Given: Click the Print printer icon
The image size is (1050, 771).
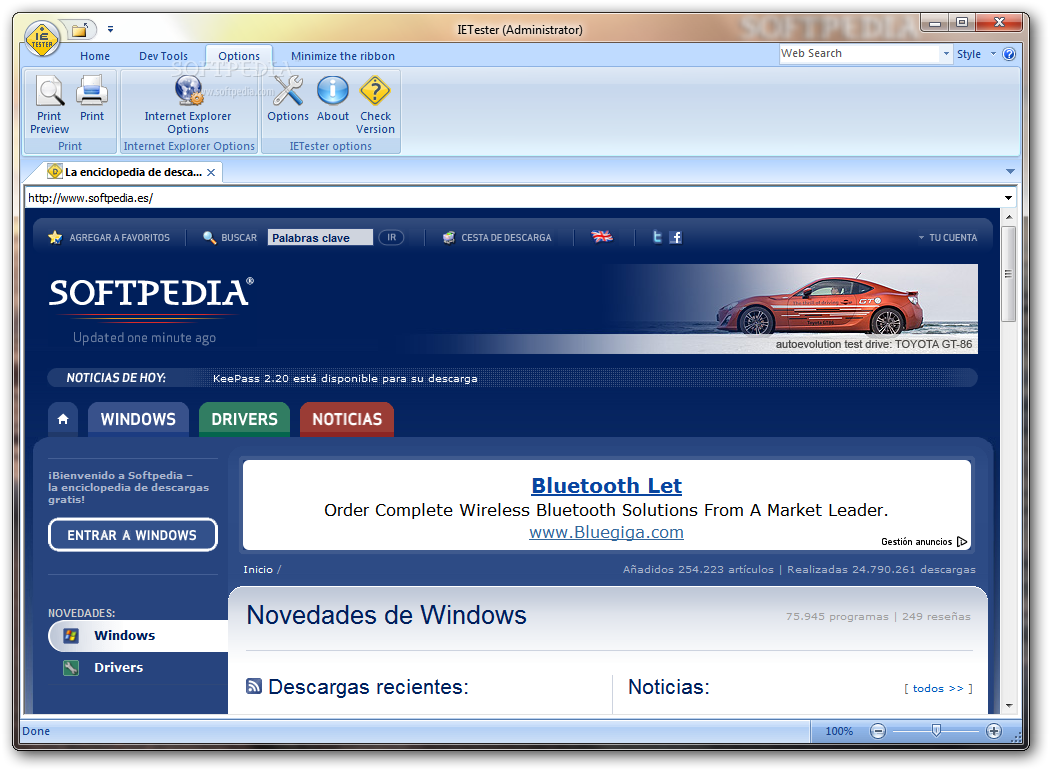Looking at the screenshot, I should point(92,90).
